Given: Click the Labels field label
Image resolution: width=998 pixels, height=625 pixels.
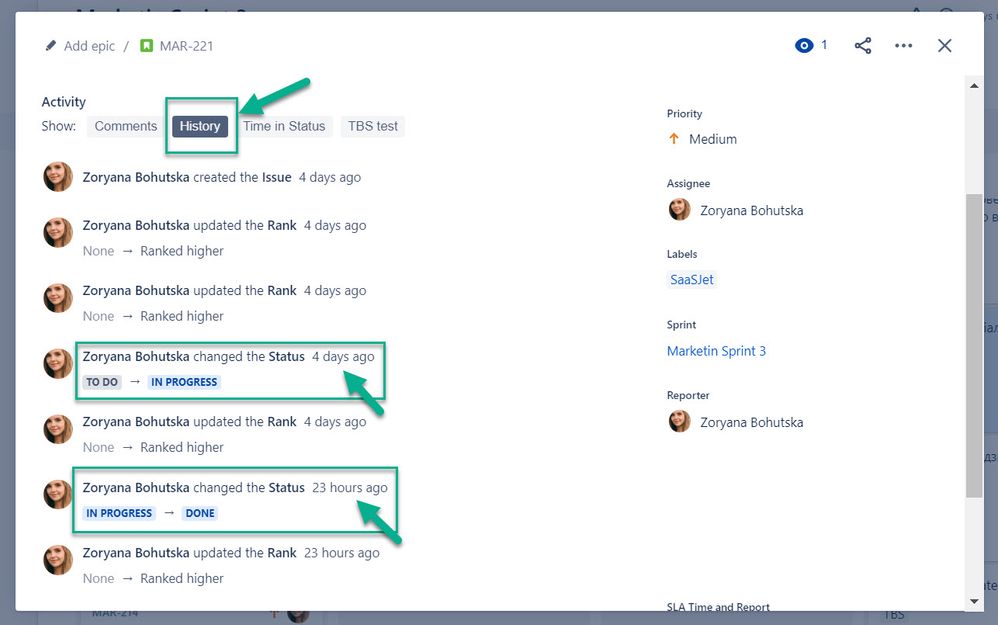Looking at the screenshot, I should pyautogui.click(x=682, y=254).
